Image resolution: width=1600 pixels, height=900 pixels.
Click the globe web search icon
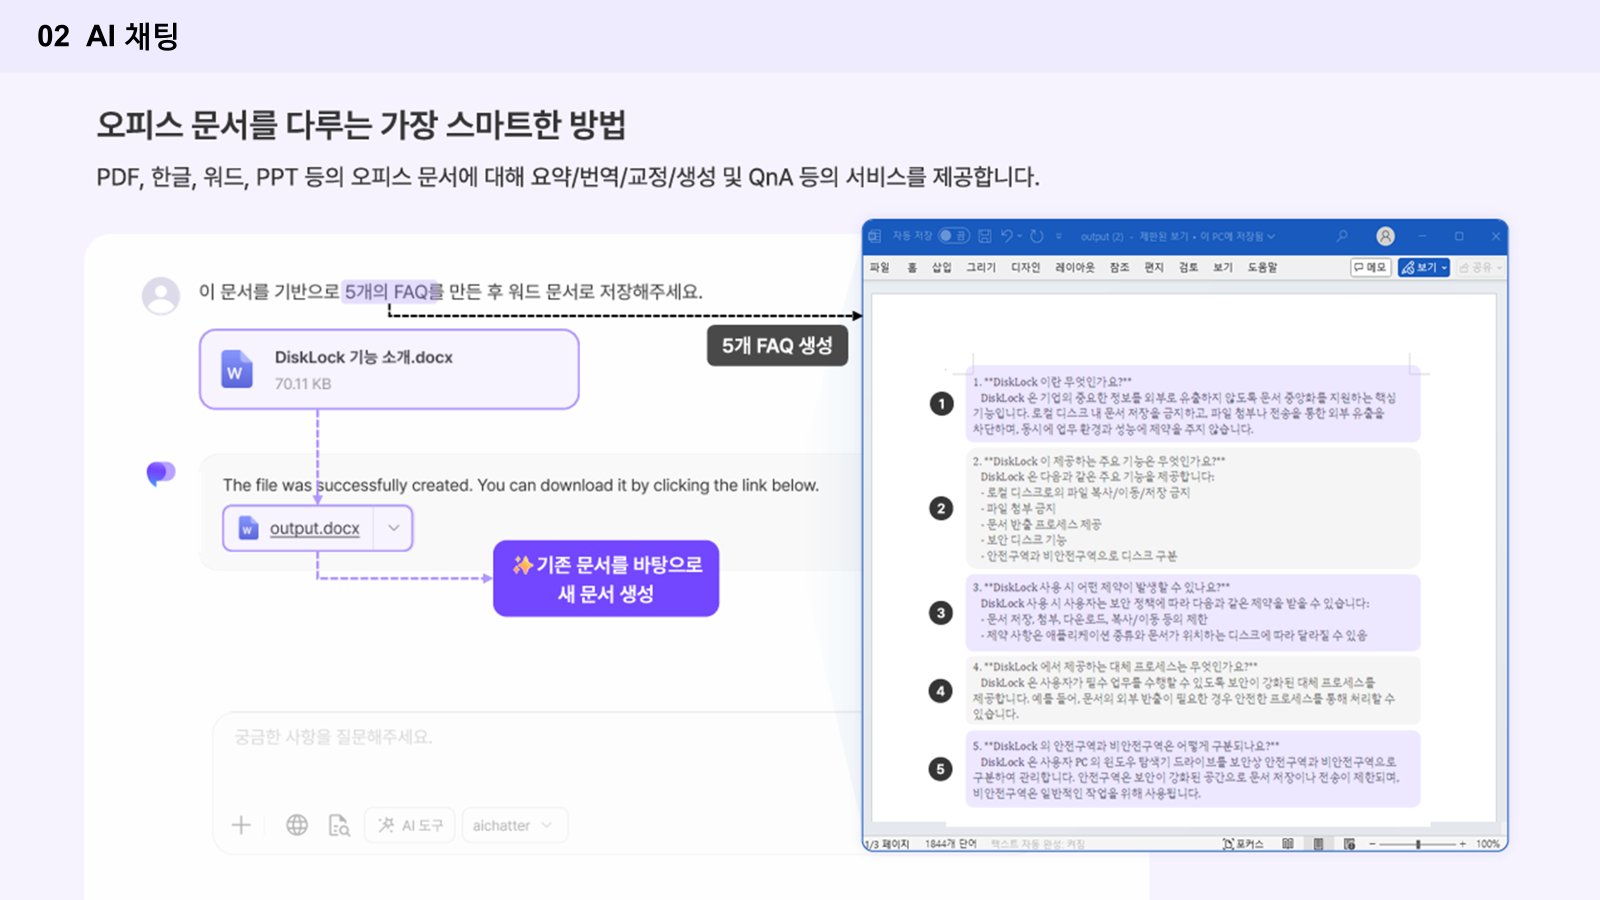click(x=297, y=825)
